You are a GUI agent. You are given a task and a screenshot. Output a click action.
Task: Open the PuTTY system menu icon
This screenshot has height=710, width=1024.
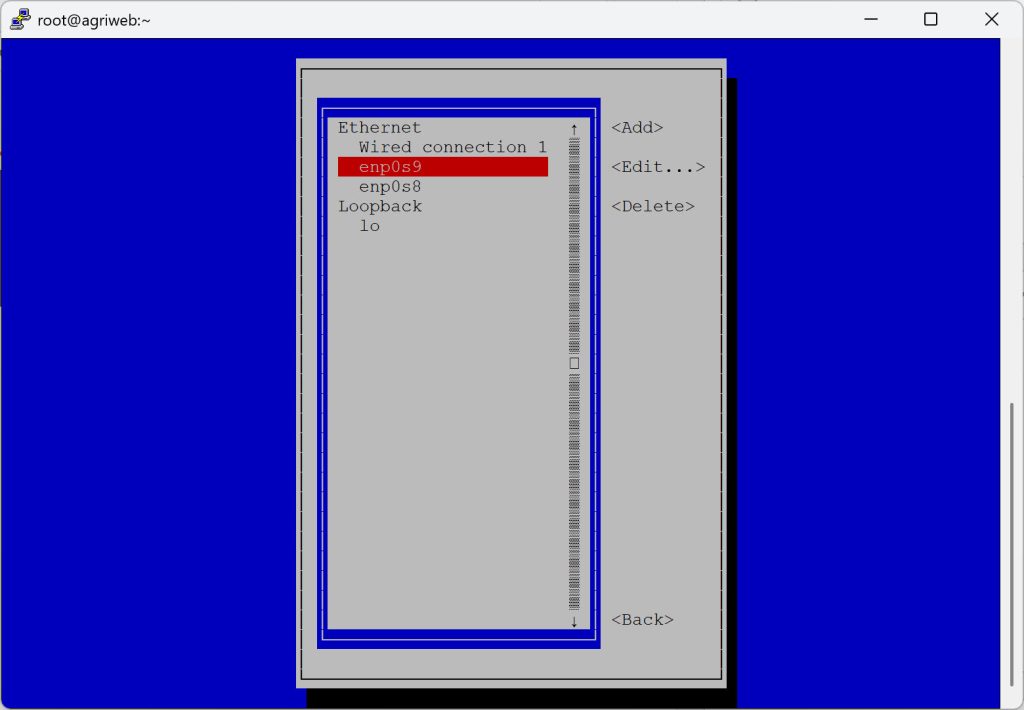click(20, 20)
